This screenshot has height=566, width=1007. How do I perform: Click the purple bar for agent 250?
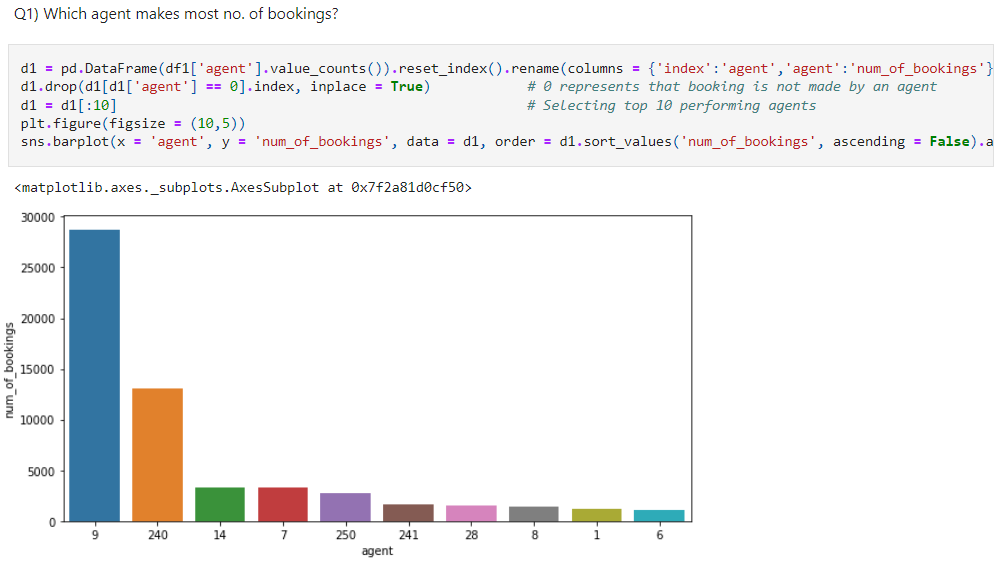click(x=345, y=507)
